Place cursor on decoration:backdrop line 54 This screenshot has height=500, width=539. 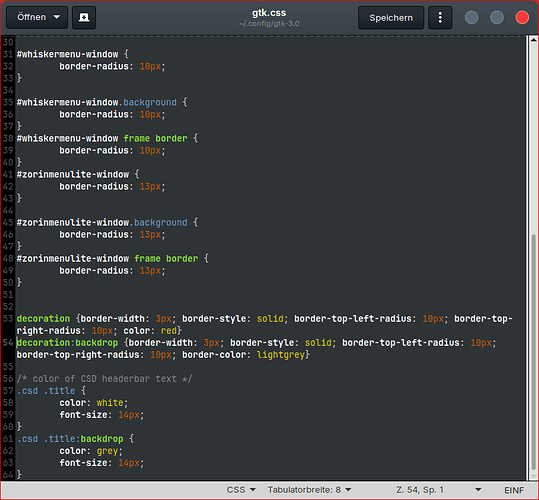coord(67,343)
